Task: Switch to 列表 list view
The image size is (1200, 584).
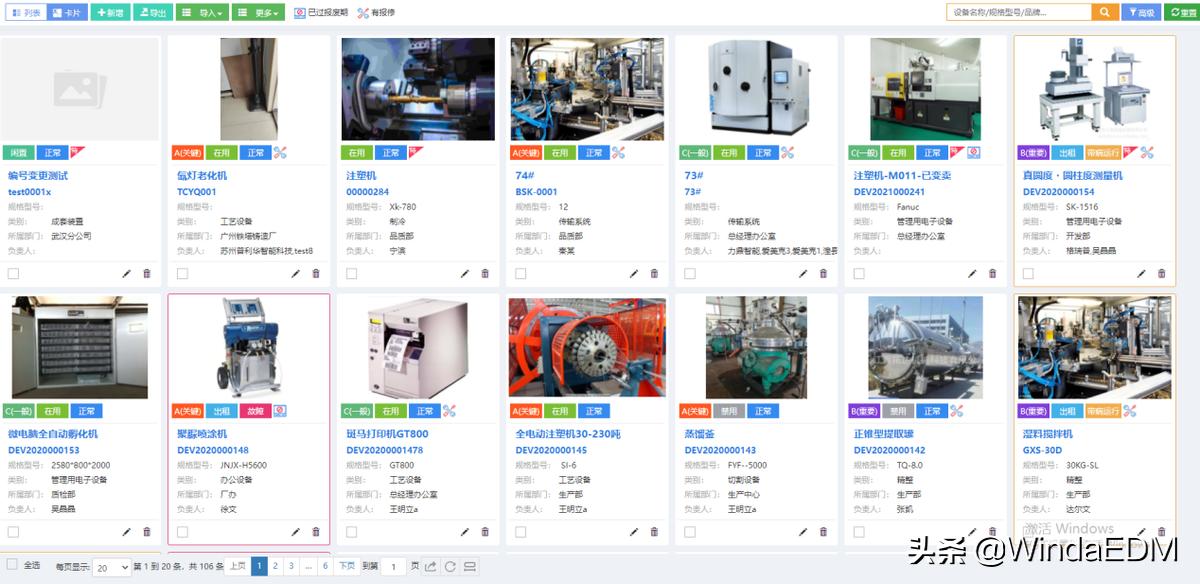Action: click(x=26, y=13)
